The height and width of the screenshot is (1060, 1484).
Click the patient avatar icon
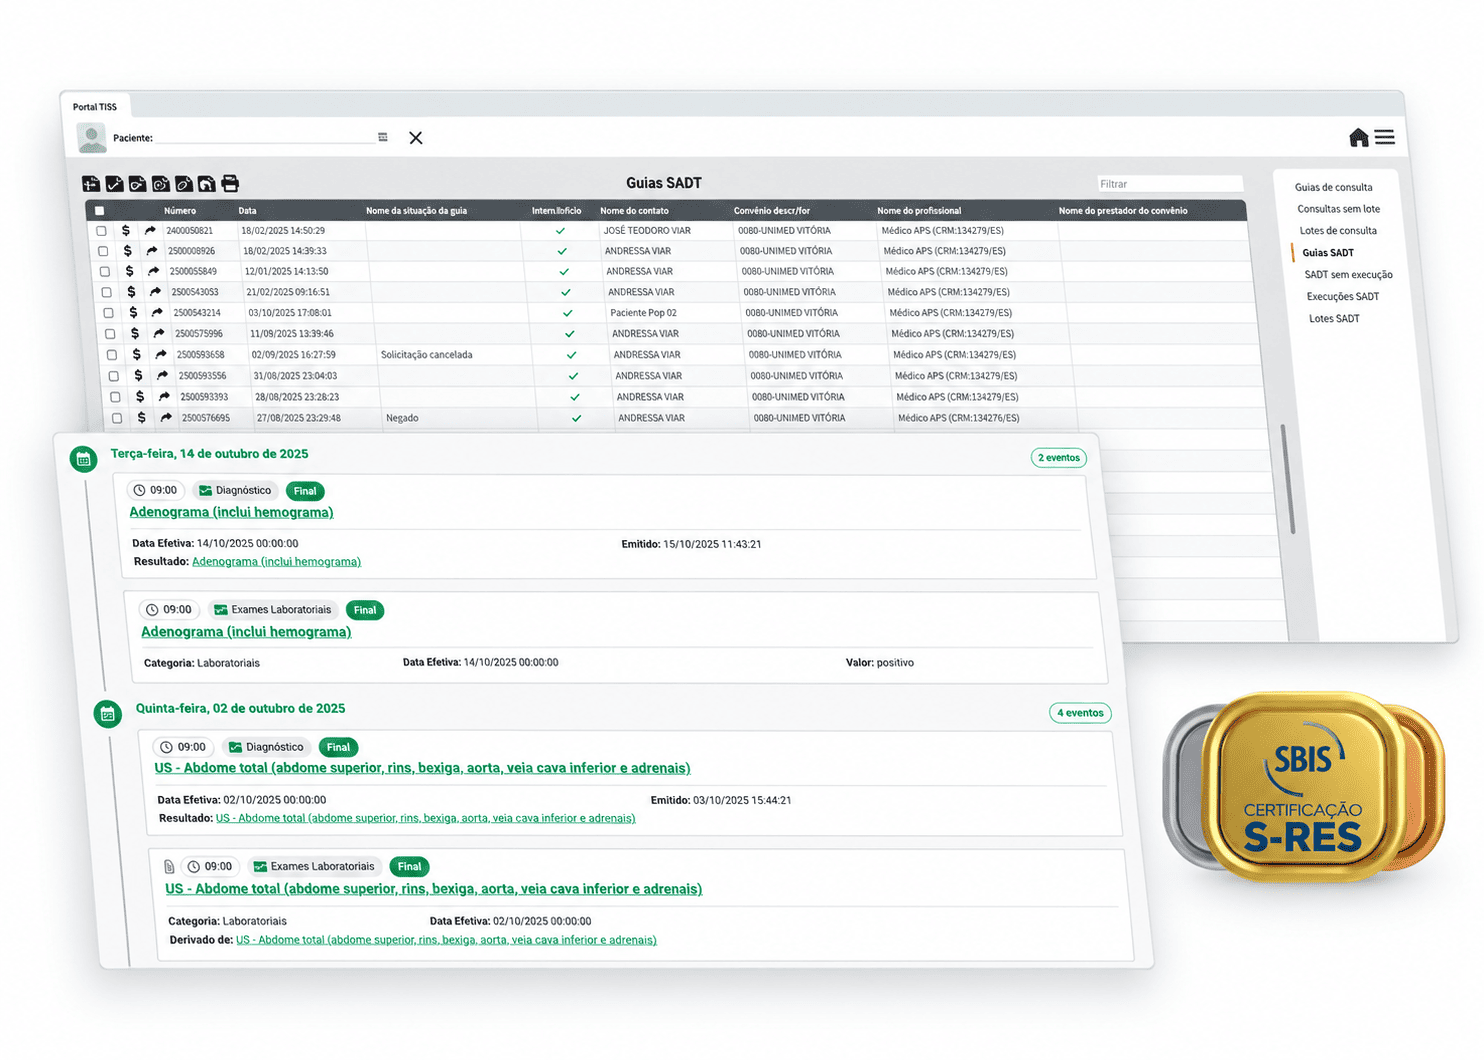[x=92, y=138]
